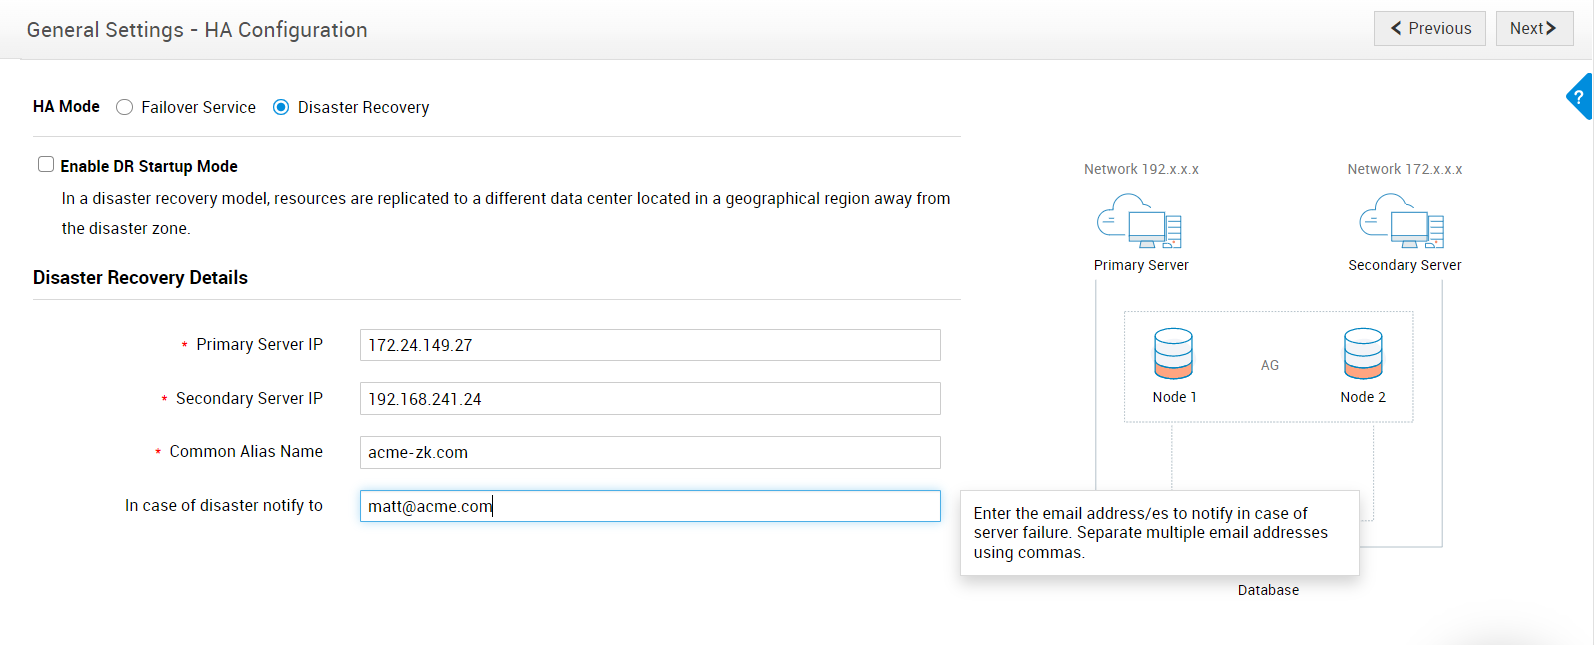Click the blue help question mark icon
This screenshot has width=1596, height=645.
pos(1579,97)
